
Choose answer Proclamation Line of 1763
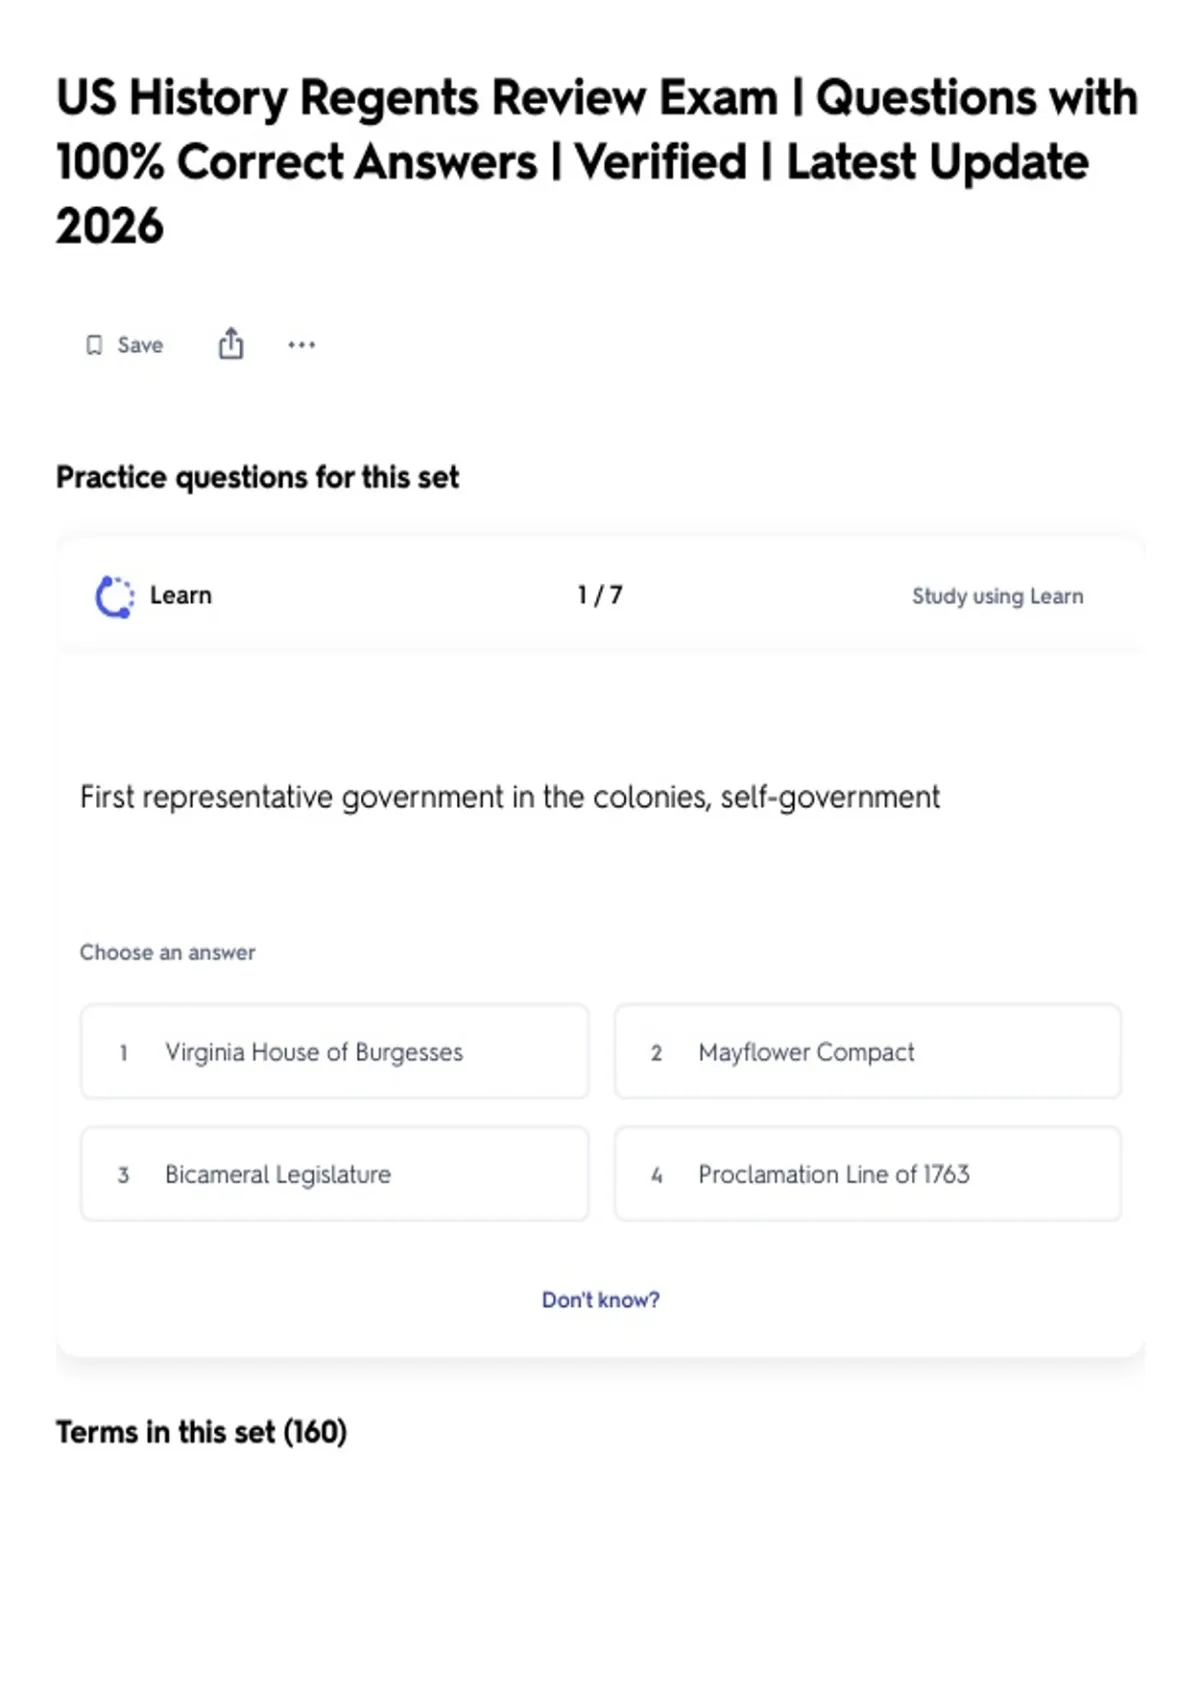tap(868, 1174)
